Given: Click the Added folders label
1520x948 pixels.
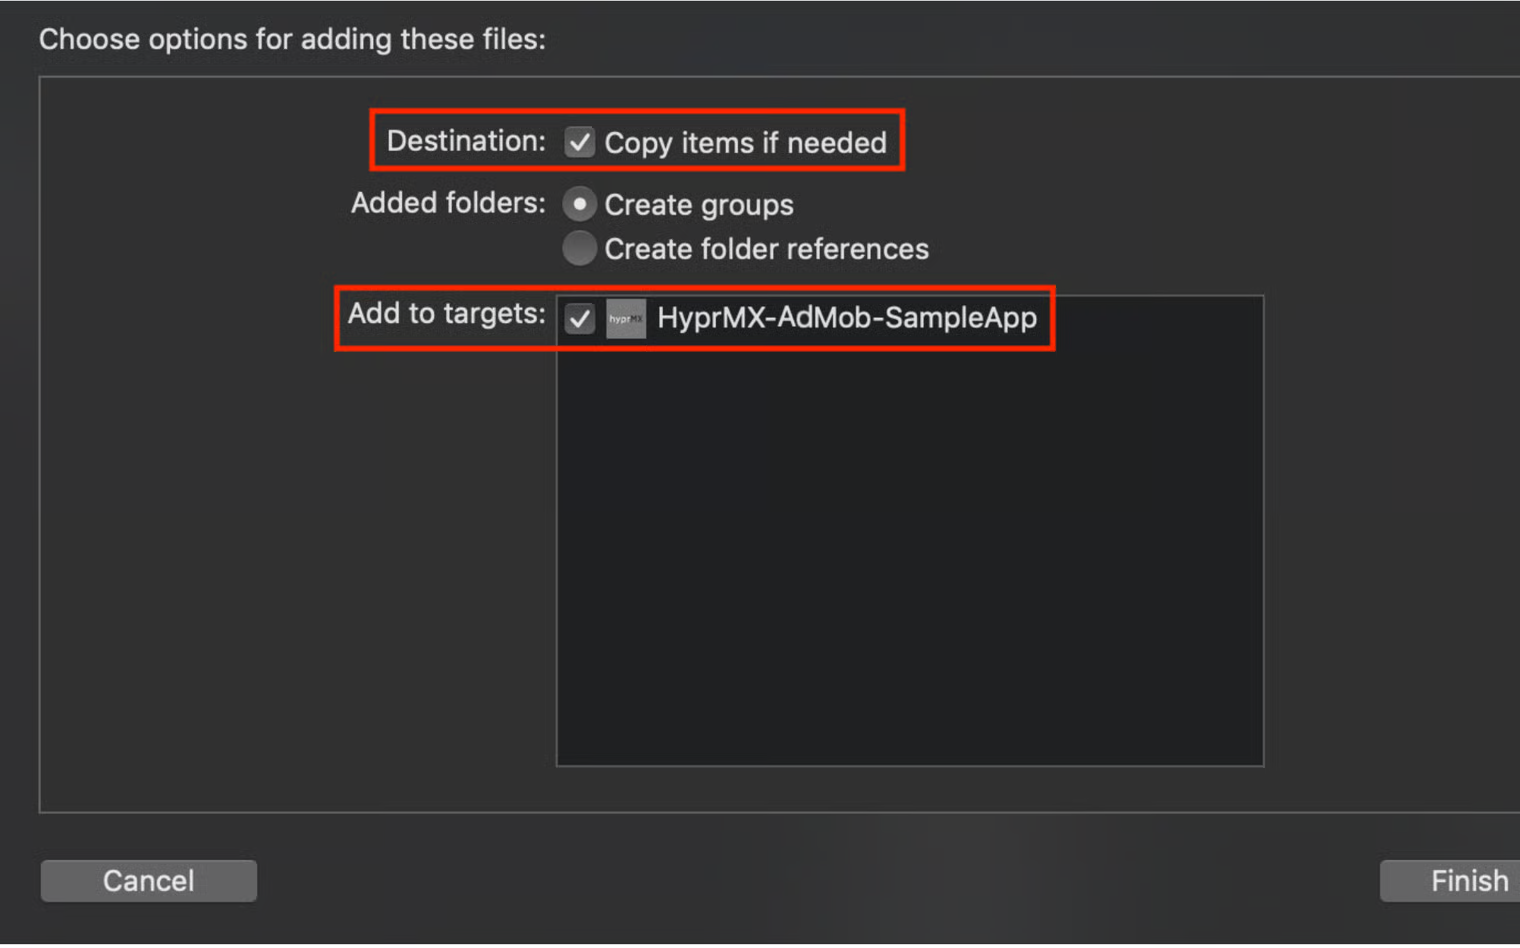Looking at the screenshot, I should tap(448, 203).
